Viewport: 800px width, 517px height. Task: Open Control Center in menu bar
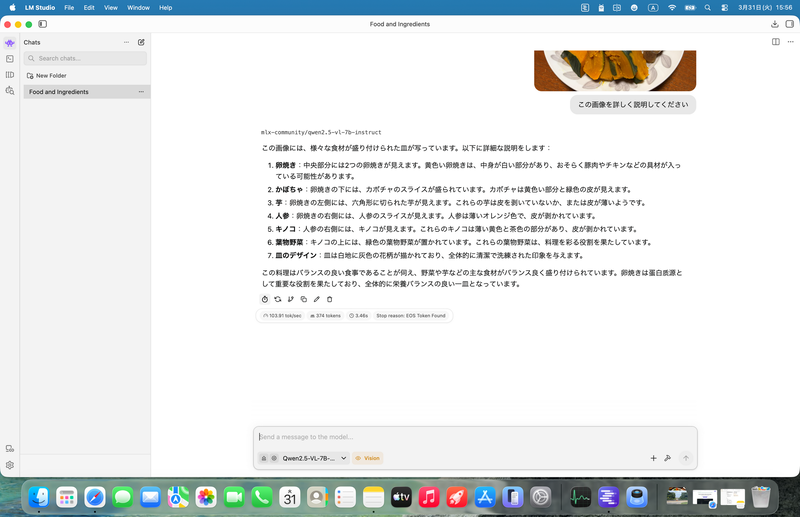tap(724, 8)
